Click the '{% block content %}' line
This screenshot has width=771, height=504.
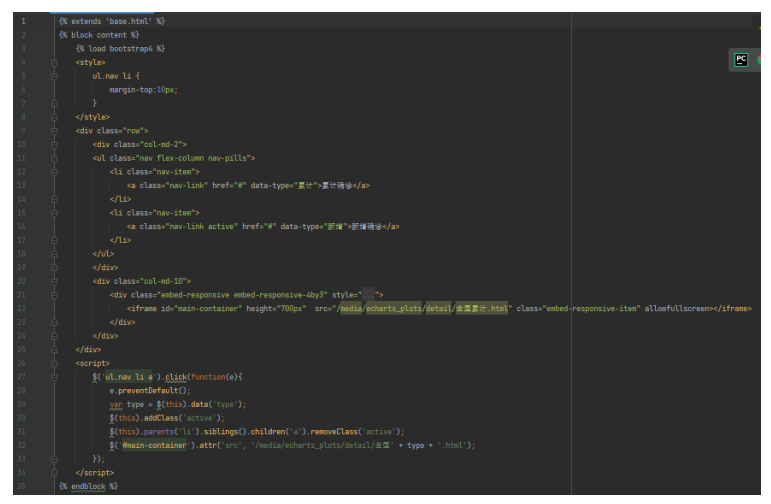pyautogui.click(x=99, y=35)
